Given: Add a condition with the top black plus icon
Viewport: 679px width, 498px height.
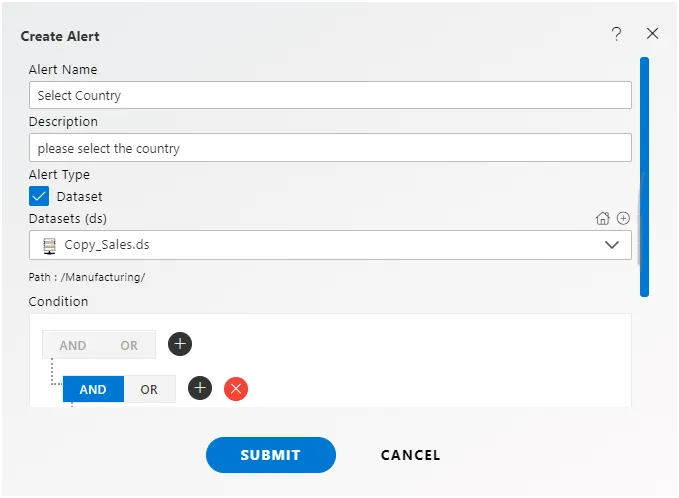Looking at the screenshot, I should coord(180,344).
